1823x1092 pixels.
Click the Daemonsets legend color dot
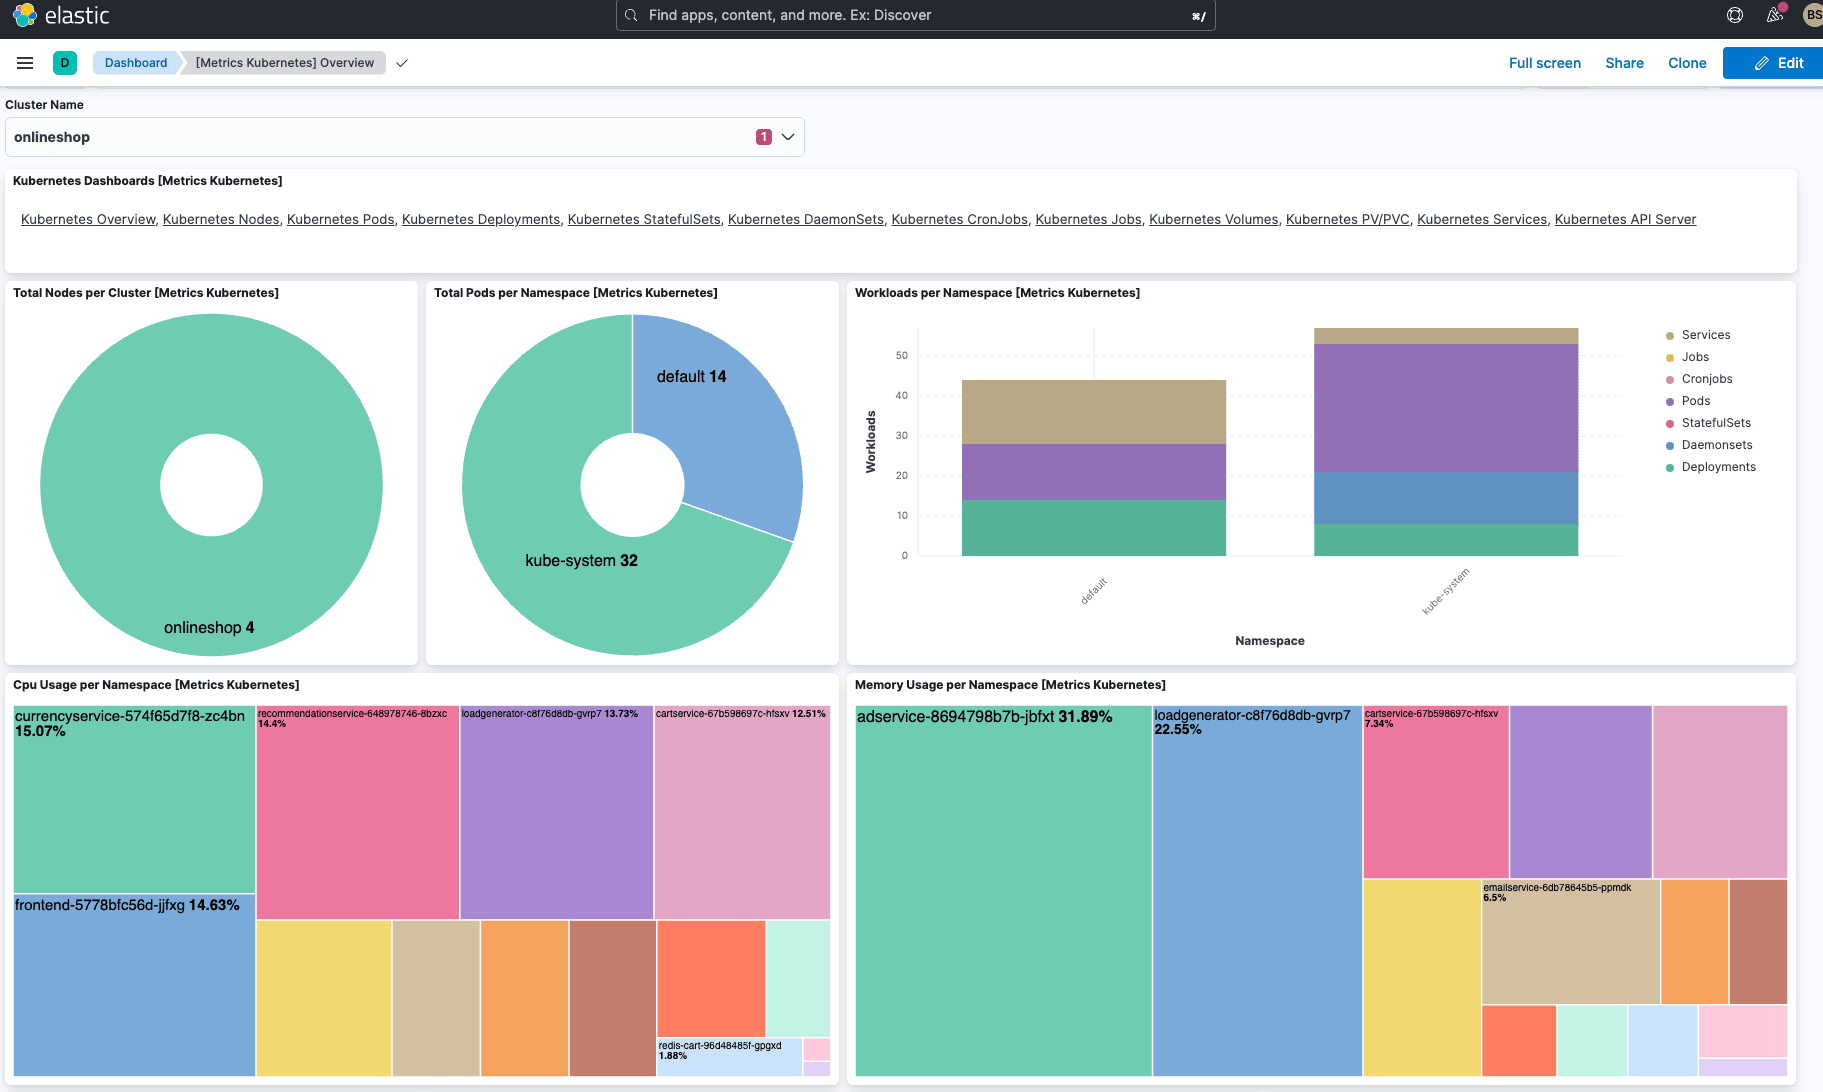coord(1670,445)
